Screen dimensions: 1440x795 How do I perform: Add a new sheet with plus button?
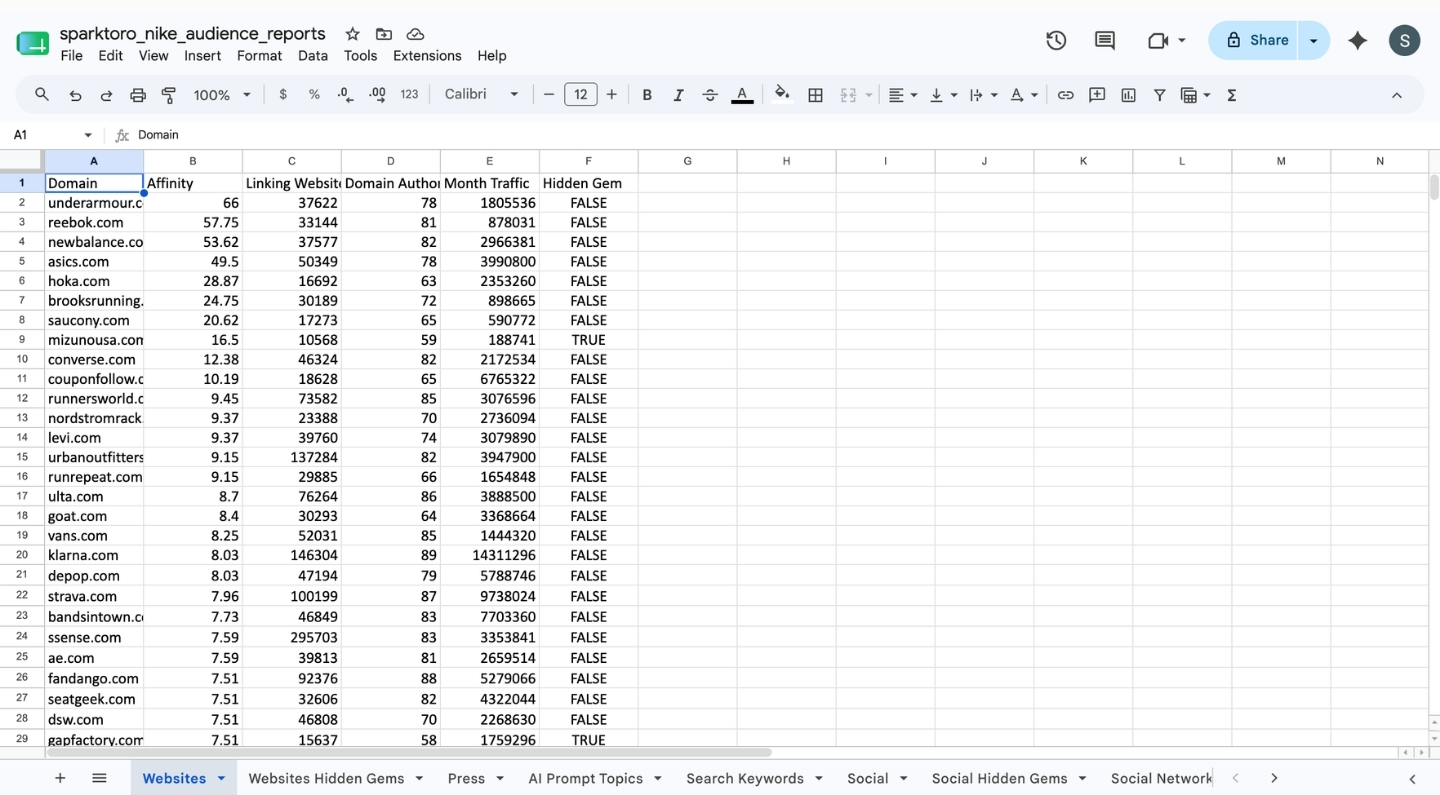pyautogui.click(x=60, y=778)
